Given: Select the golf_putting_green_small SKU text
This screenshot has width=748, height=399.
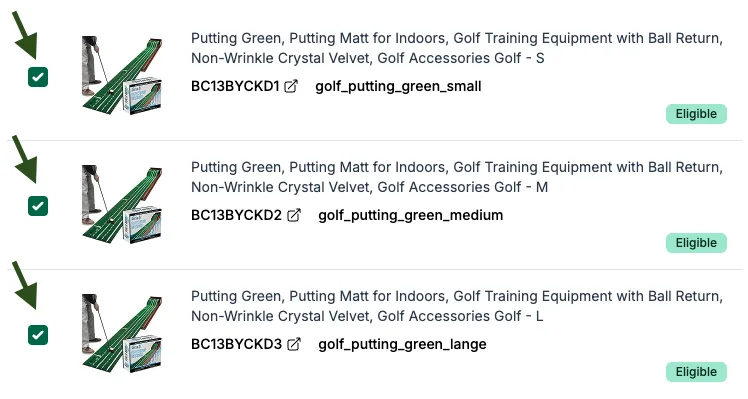Looking at the screenshot, I should coord(398,87).
